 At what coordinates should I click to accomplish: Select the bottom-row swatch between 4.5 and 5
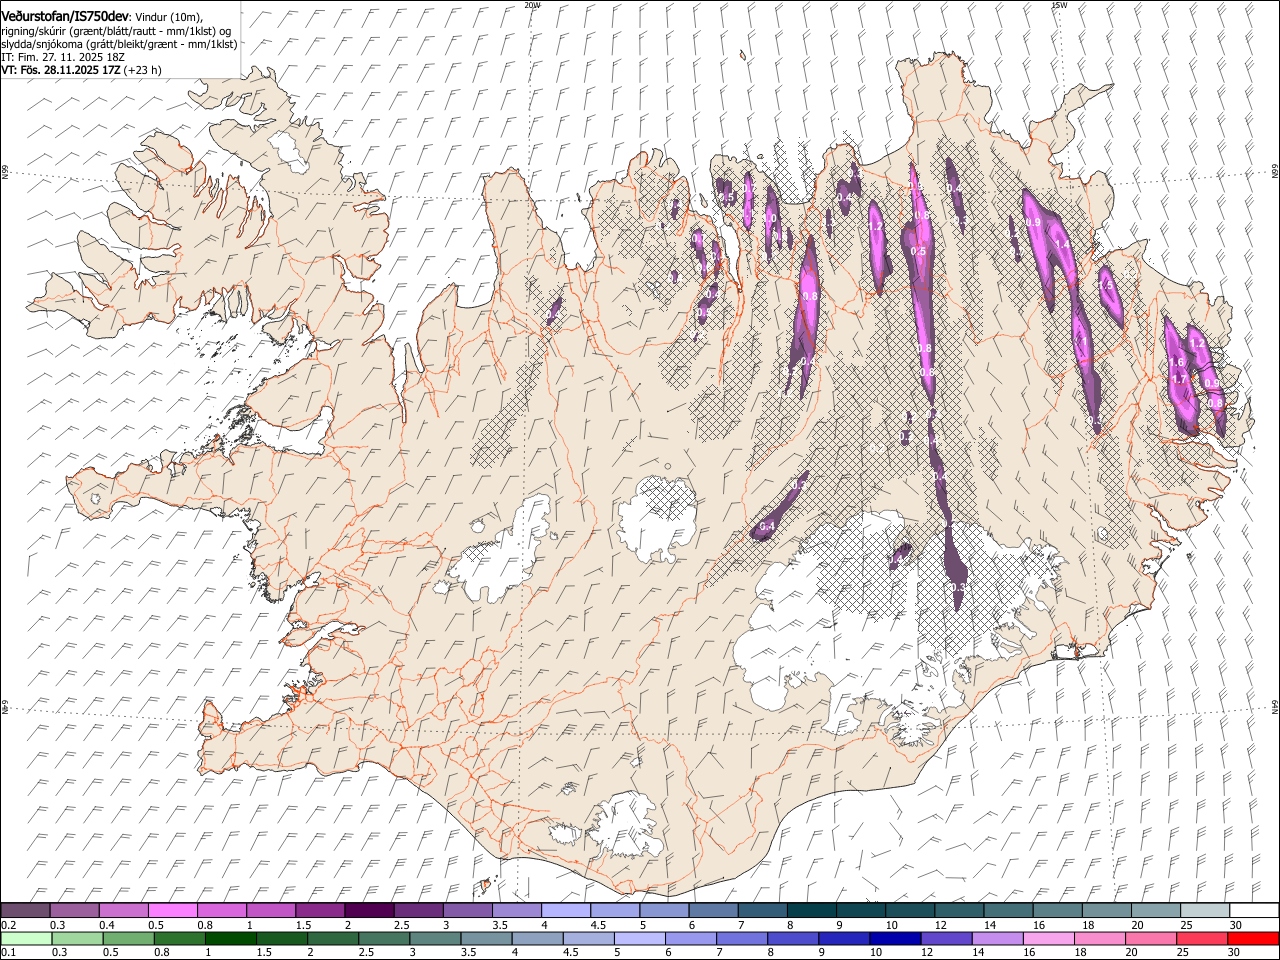click(x=588, y=939)
